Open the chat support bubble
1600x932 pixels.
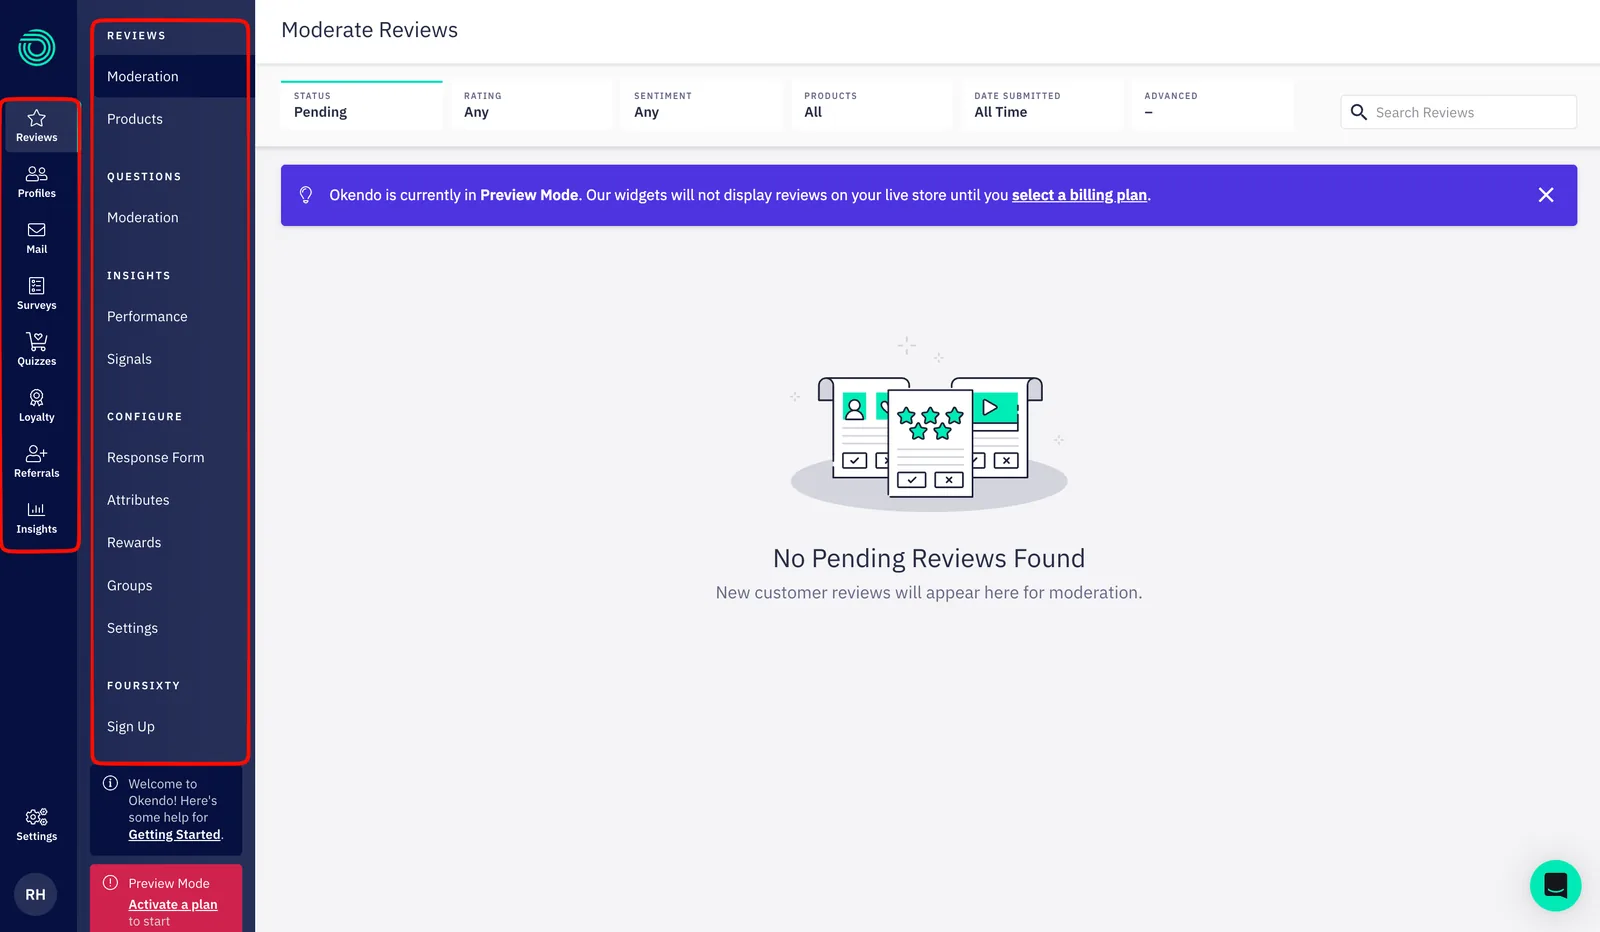[1555, 885]
